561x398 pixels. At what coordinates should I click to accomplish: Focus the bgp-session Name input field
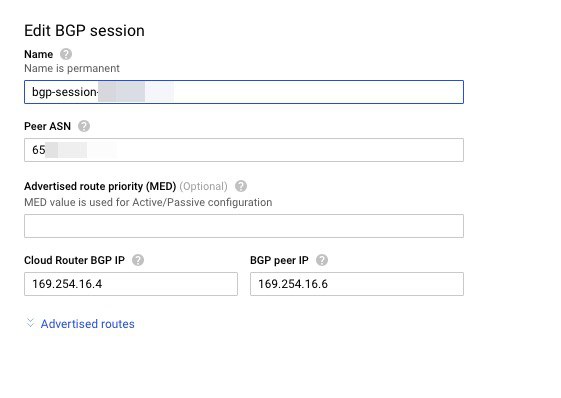(244, 92)
